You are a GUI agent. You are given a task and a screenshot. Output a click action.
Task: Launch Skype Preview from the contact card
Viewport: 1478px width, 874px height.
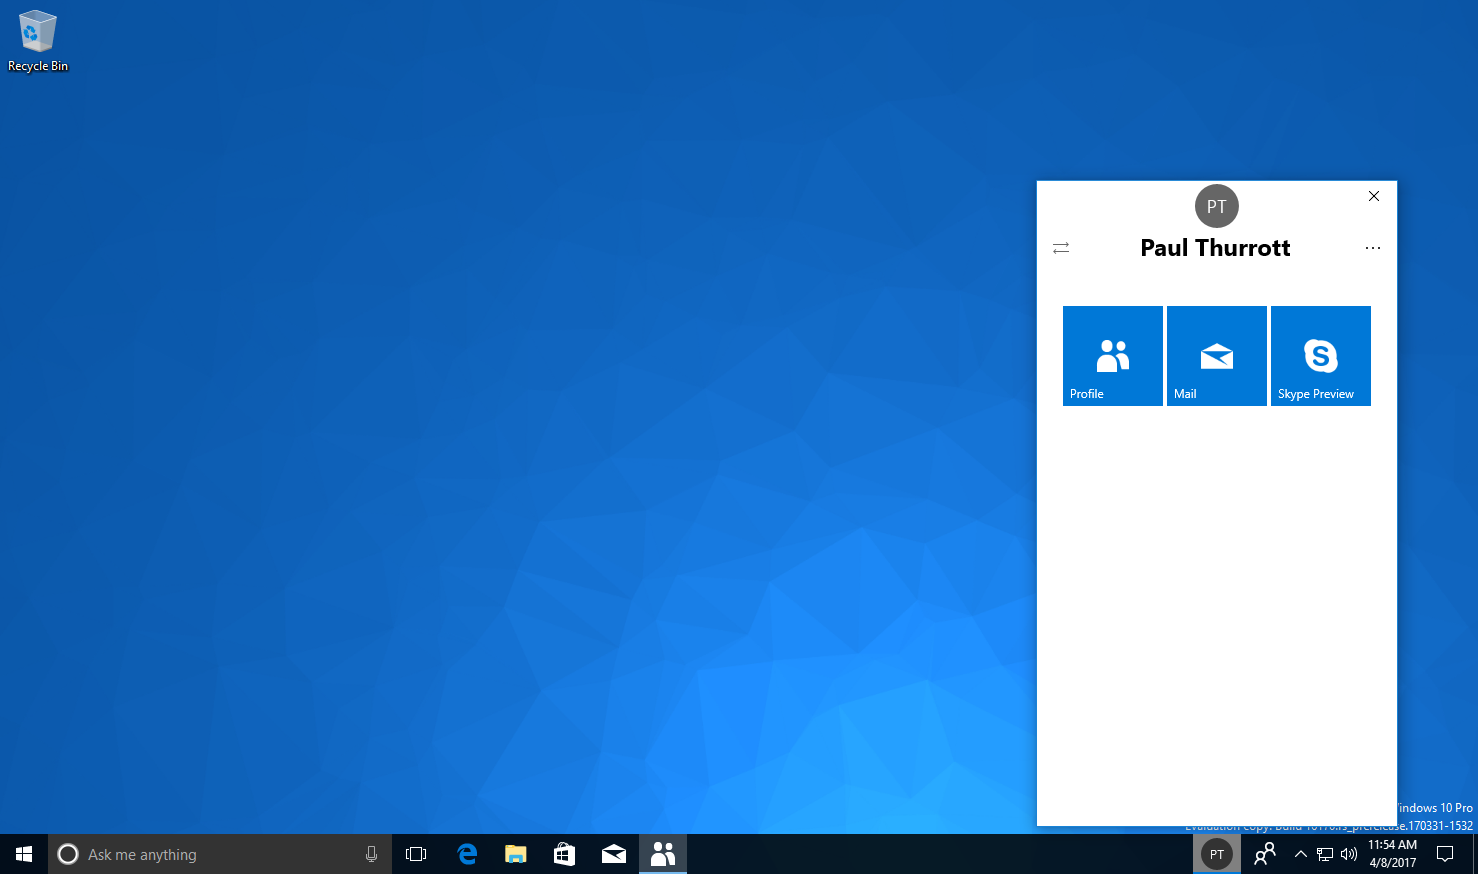click(x=1320, y=355)
